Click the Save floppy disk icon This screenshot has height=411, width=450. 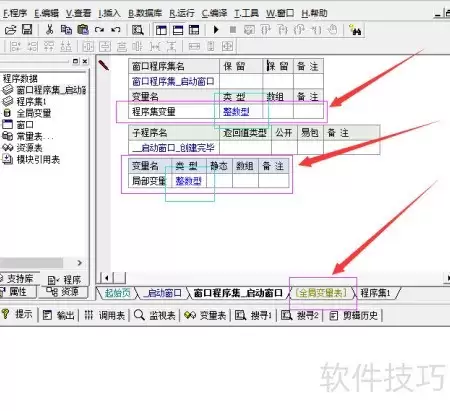[x=27, y=30]
